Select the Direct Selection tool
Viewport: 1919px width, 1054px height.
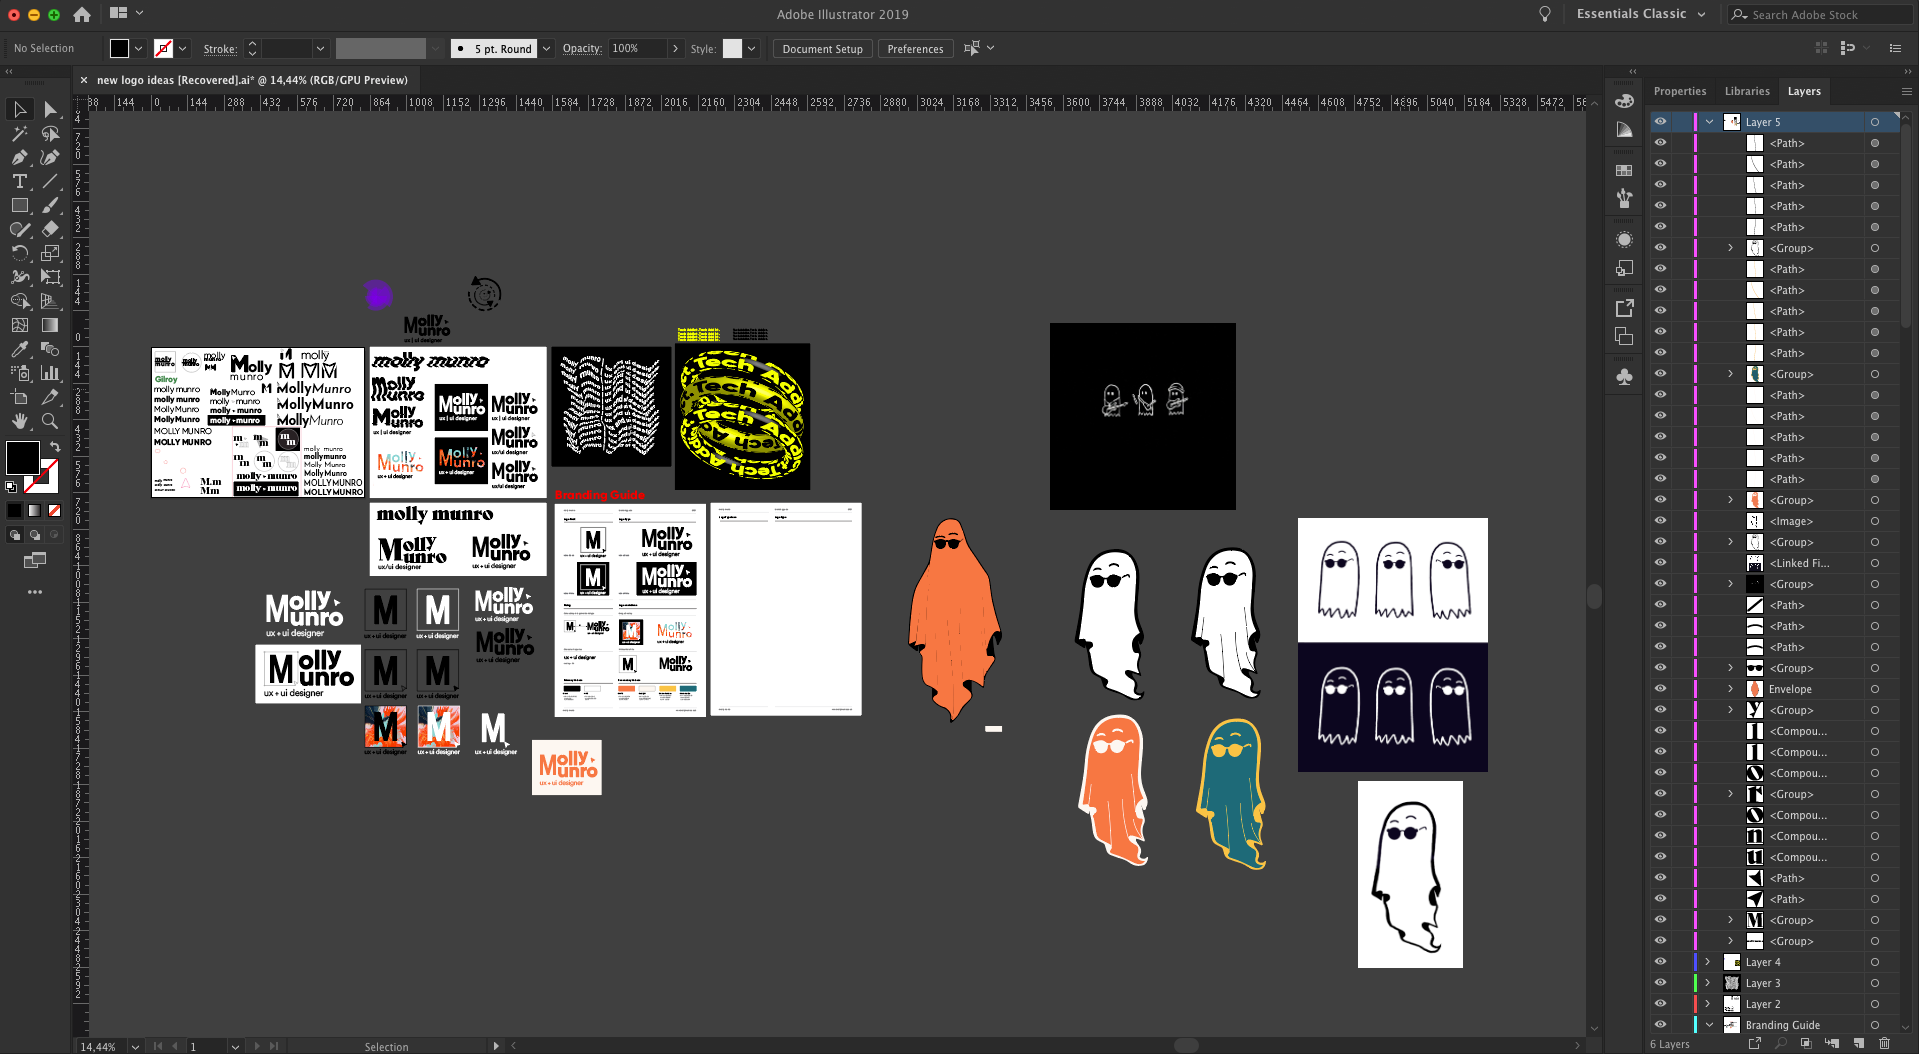pyautogui.click(x=50, y=109)
